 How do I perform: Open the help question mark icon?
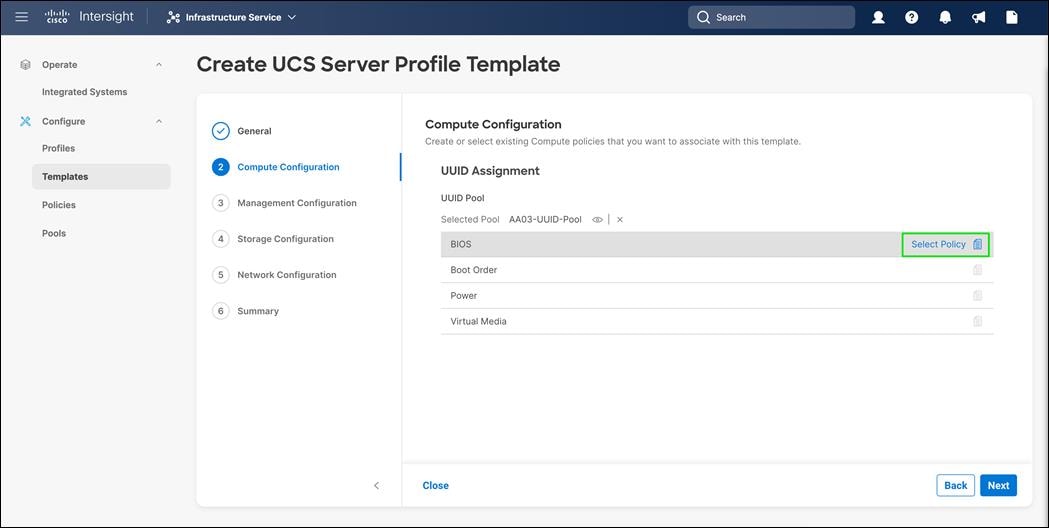(x=911, y=17)
